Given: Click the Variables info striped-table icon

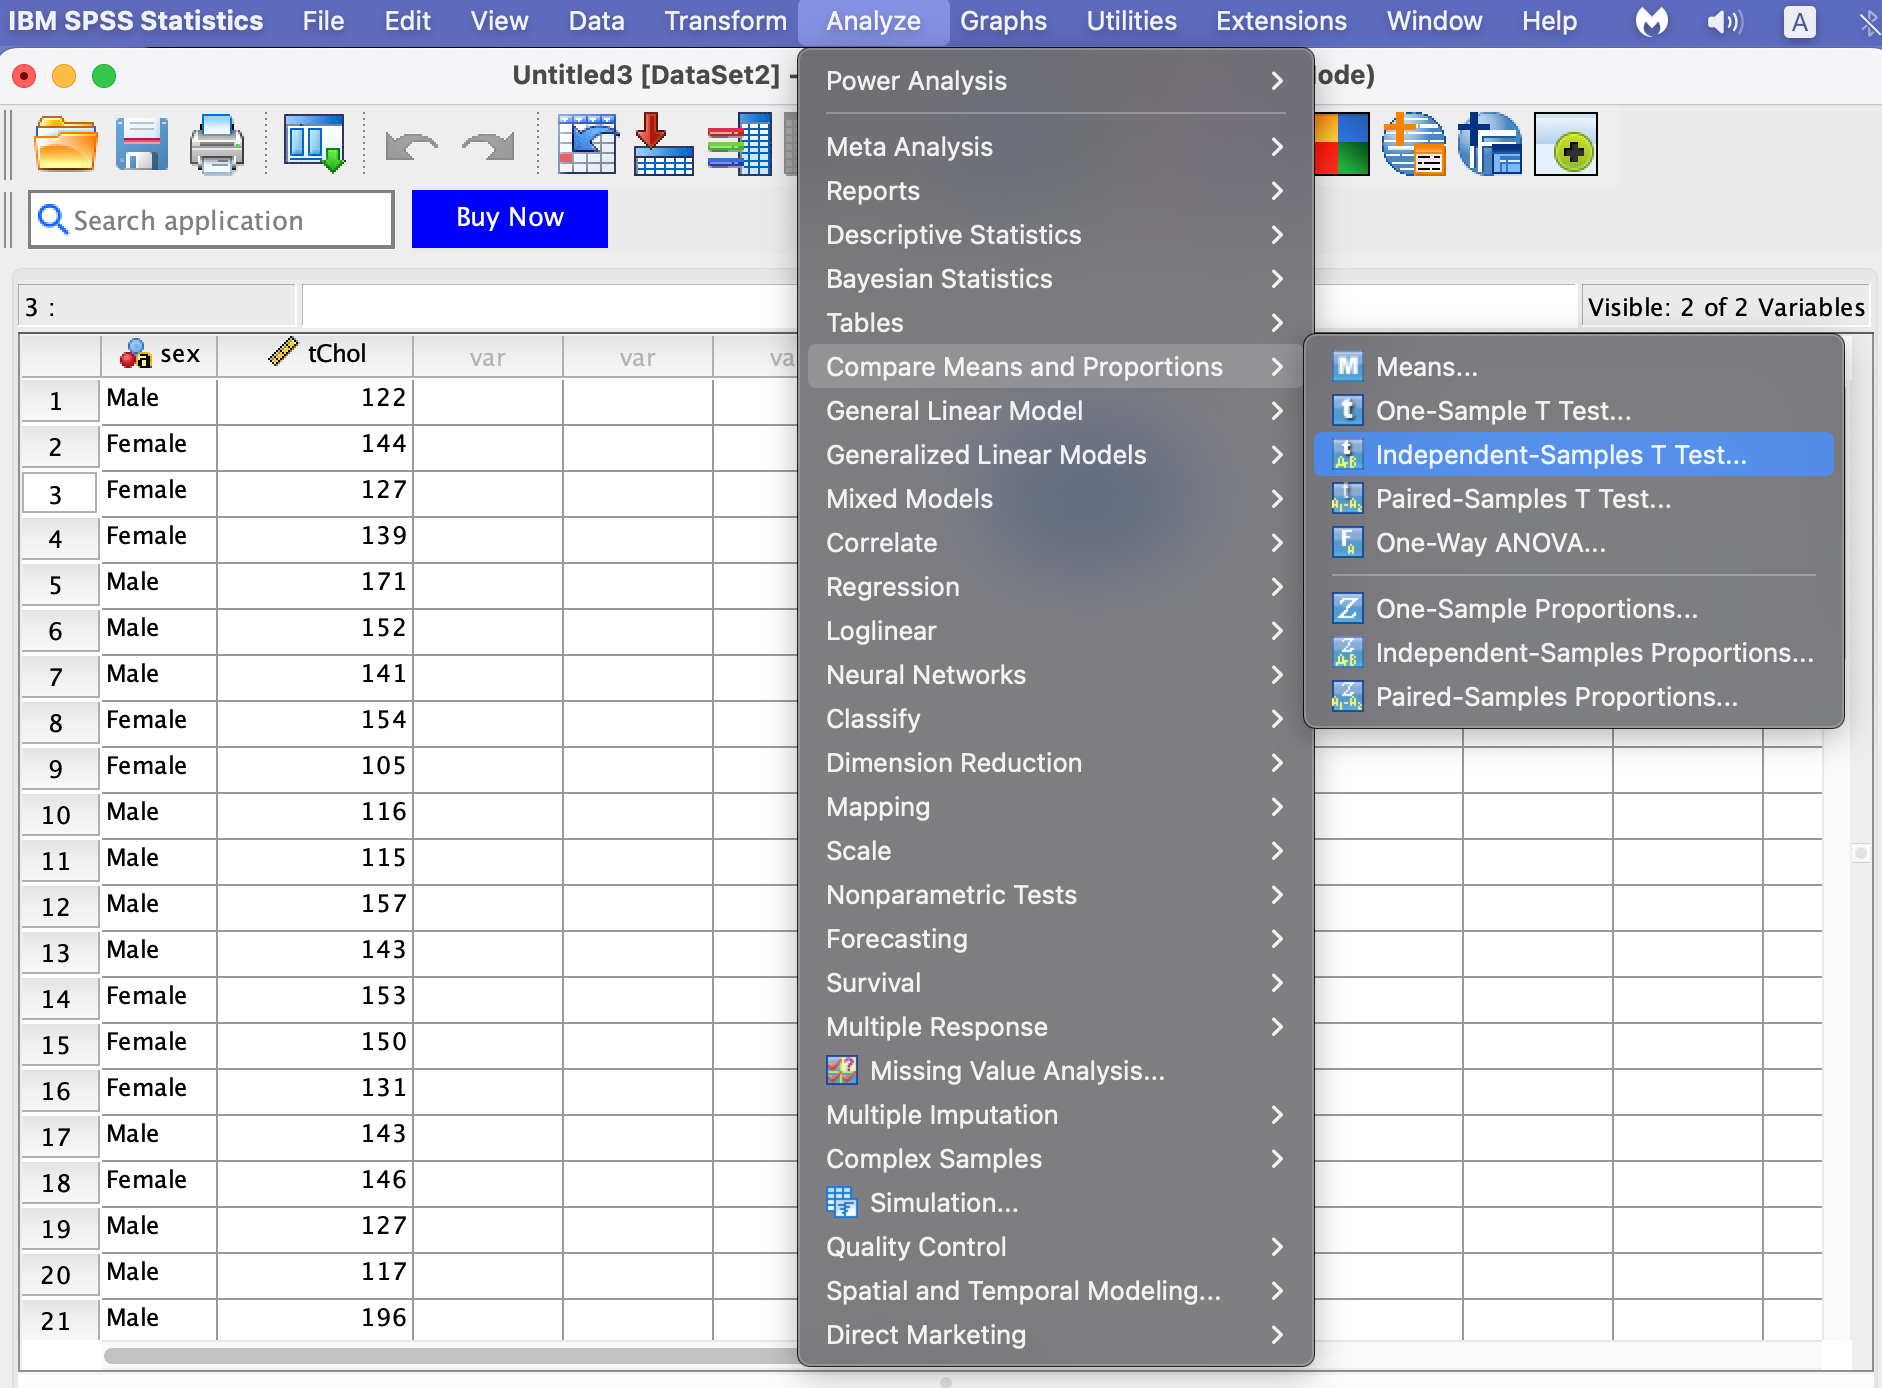Looking at the screenshot, I should [x=739, y=144].
